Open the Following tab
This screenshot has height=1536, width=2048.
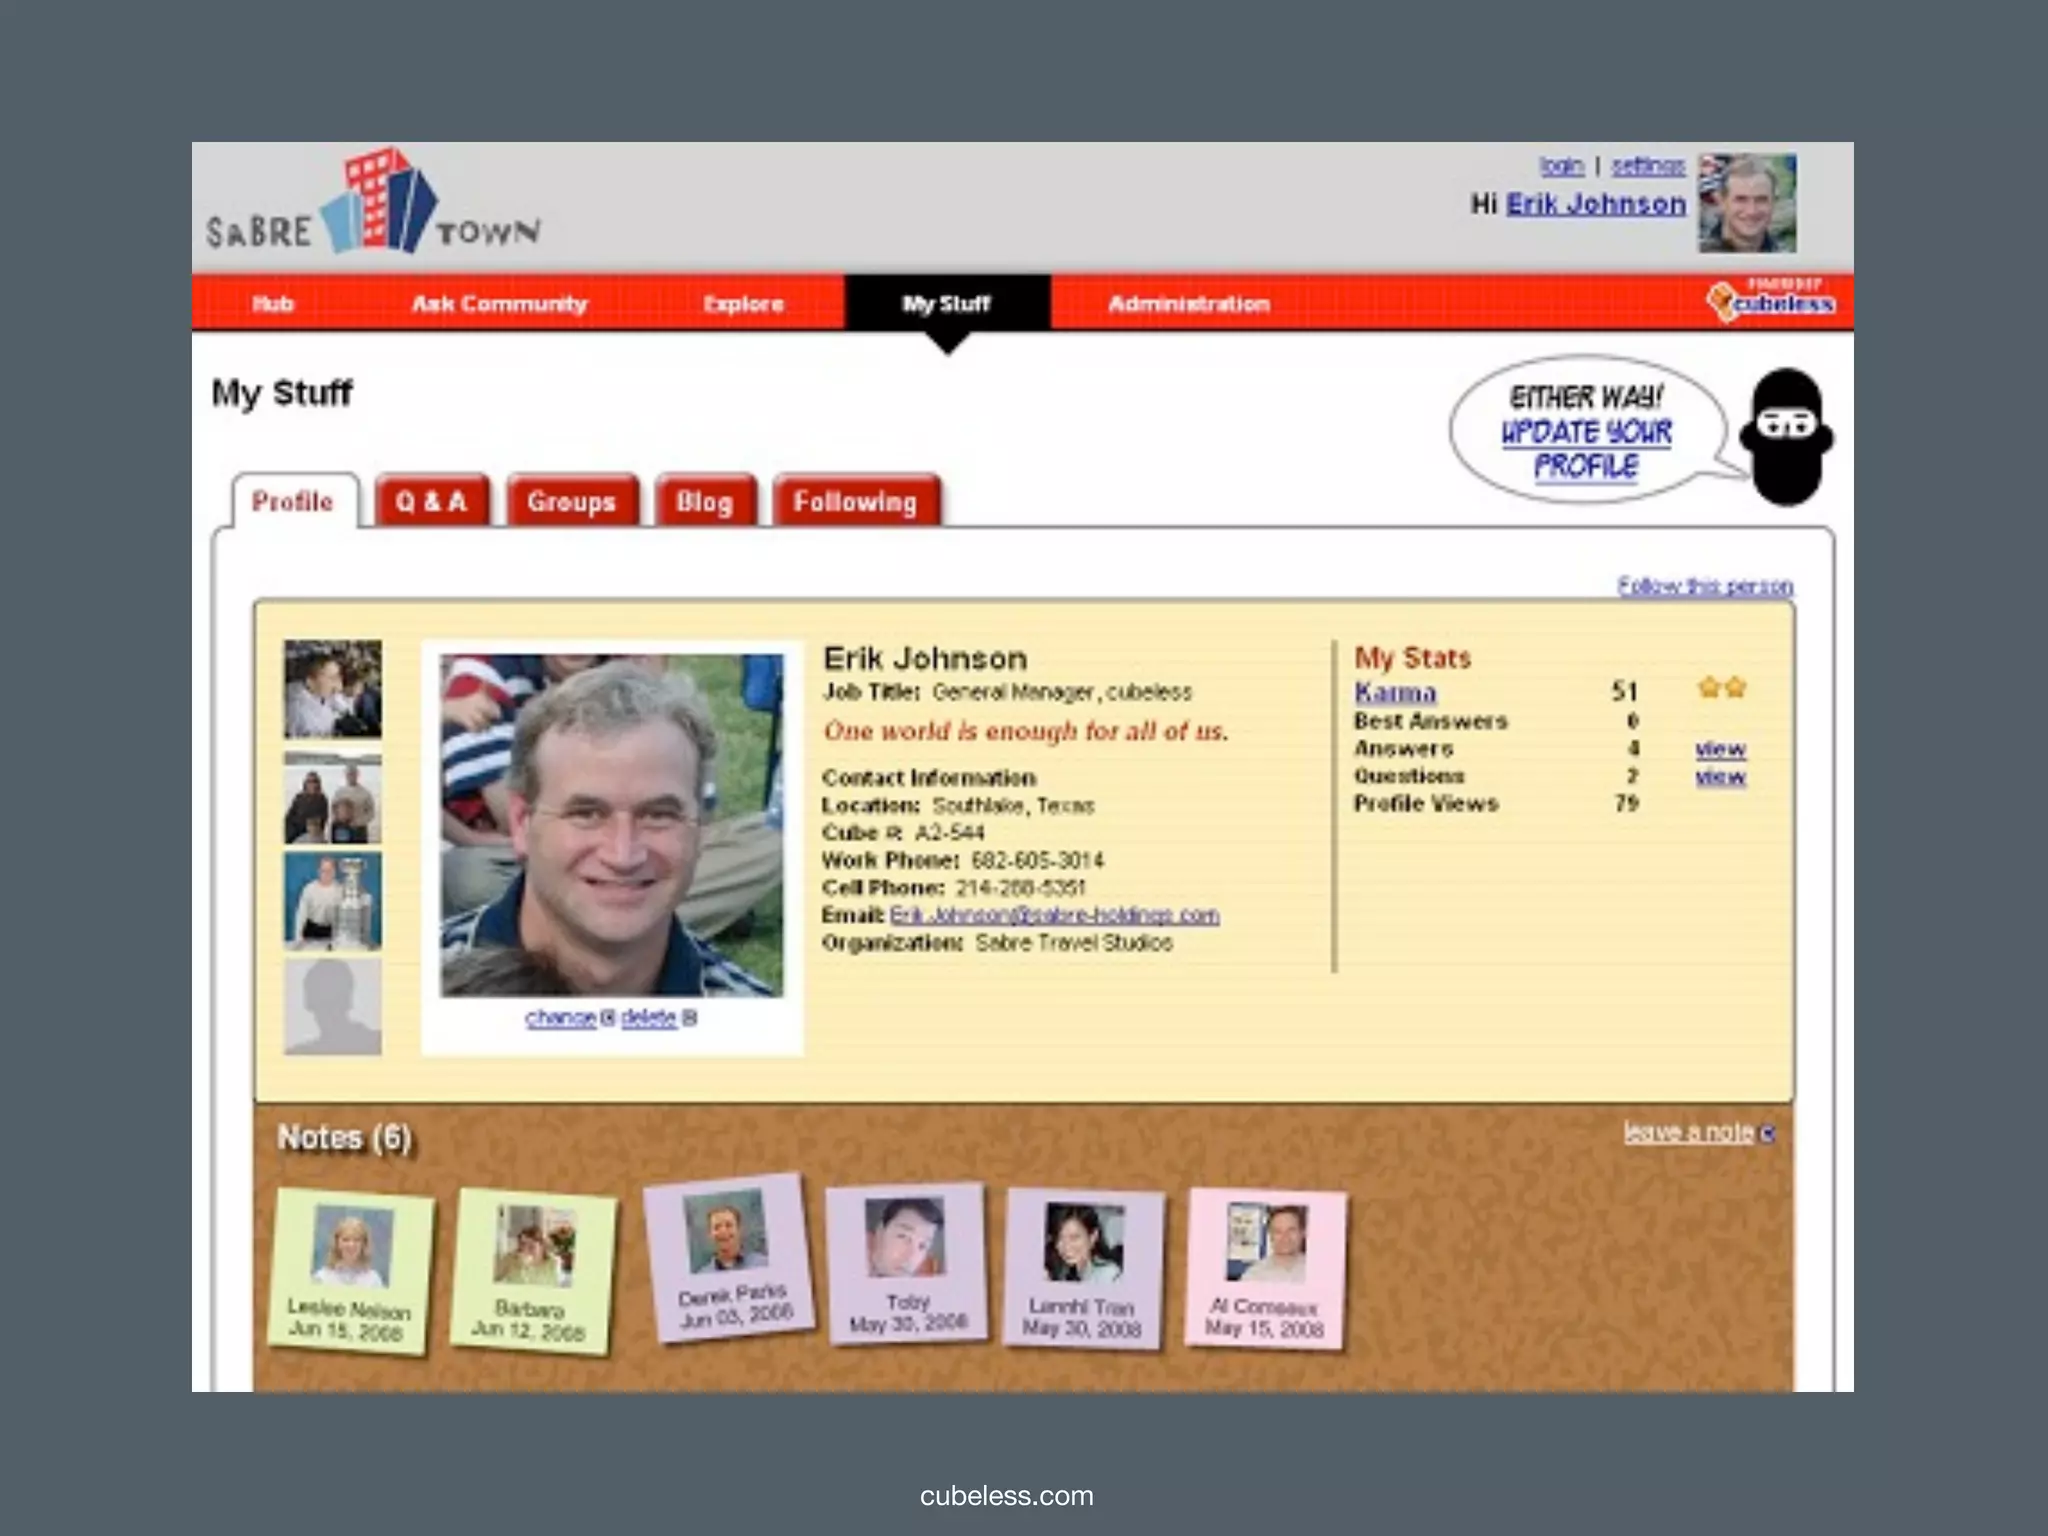(855, 501)
